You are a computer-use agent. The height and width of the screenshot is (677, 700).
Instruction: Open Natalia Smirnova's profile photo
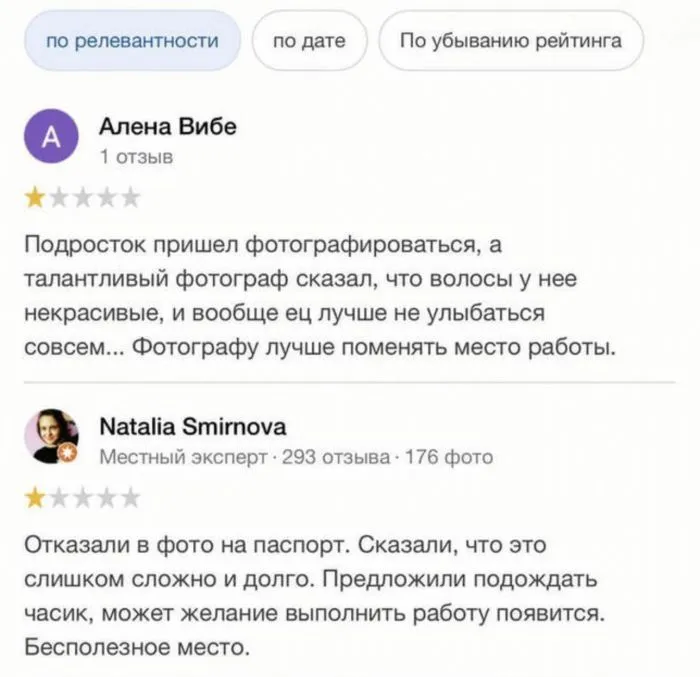pyautogui.click(x=50, y=435)
